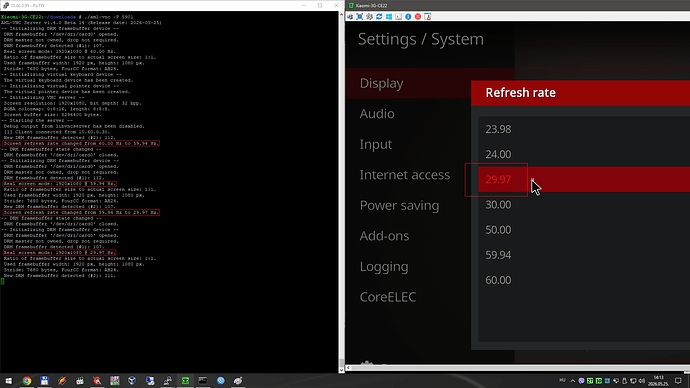Click the gray play-arrow icon in VNC toolbar
Image resolution: width=690 pixels, height=388 pixels.
pyautogui.click(x=398, y=17)
